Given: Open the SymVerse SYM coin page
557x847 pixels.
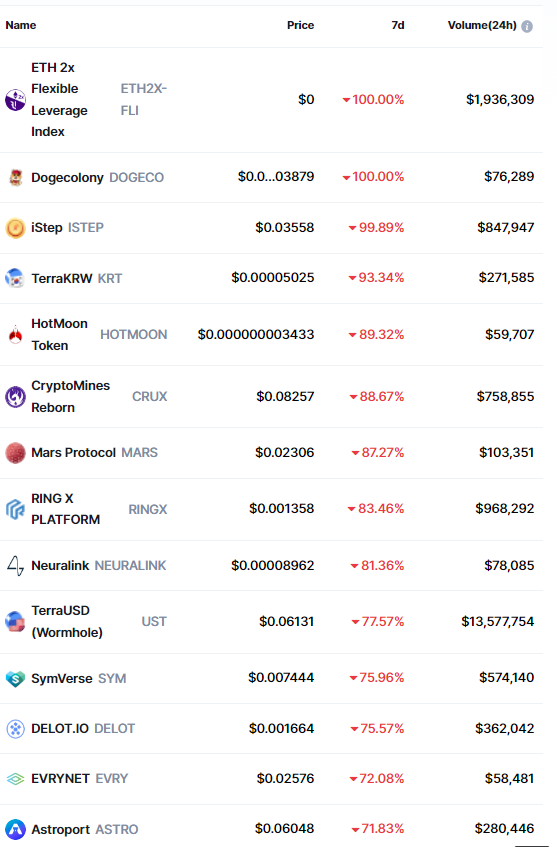Looking at the screenshot, I should tap(78, 678).
